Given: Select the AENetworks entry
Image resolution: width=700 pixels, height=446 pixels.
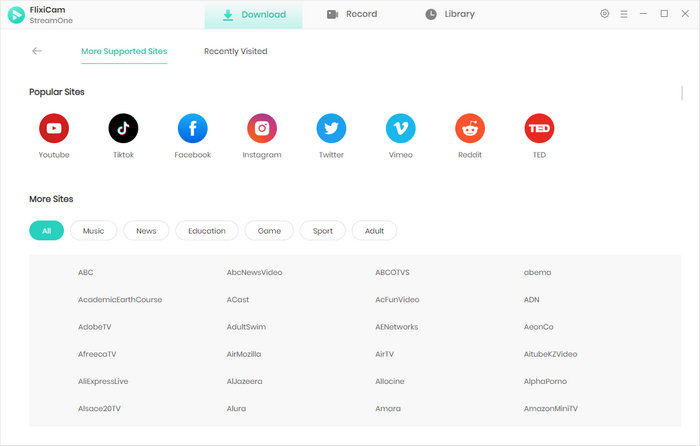Looking at the screenshot, I should click(397, 327).
